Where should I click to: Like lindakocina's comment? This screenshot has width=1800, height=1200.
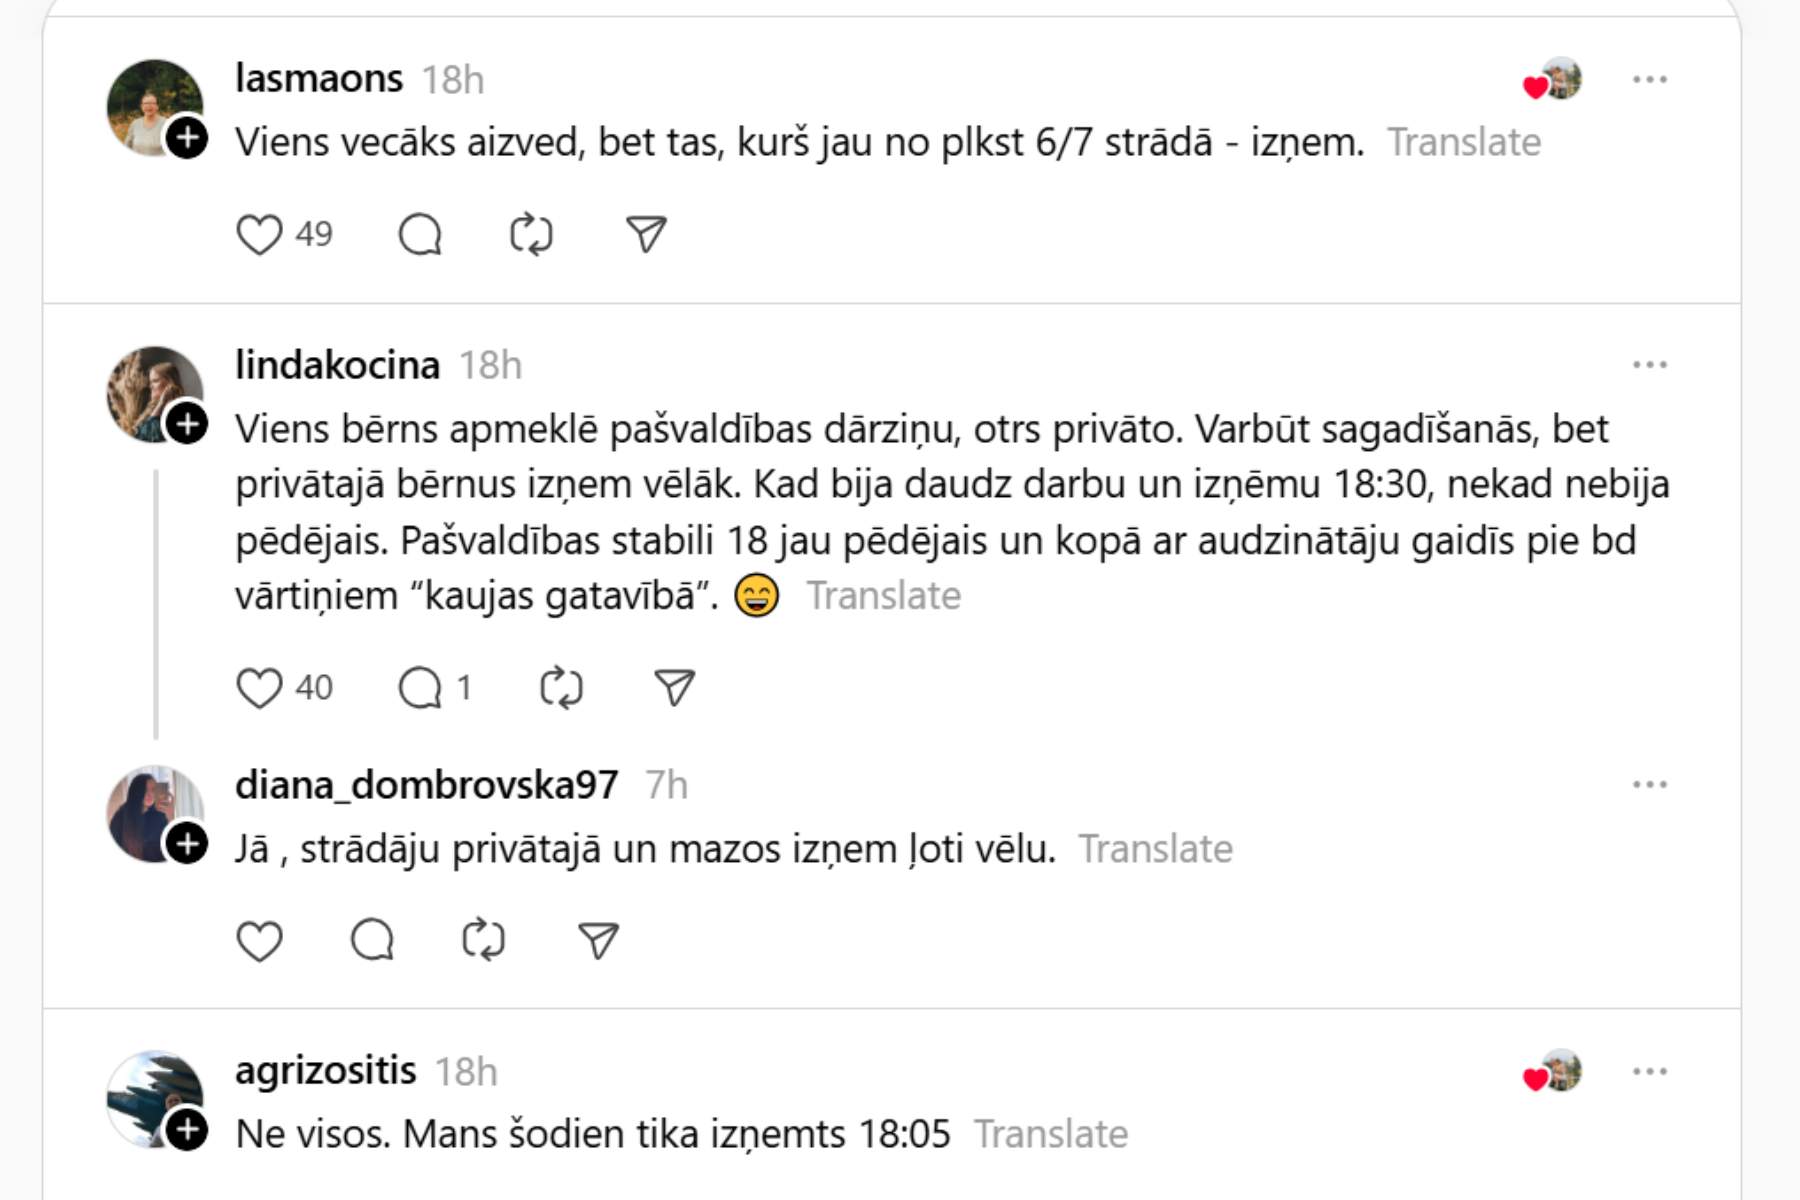coord(259,688)
